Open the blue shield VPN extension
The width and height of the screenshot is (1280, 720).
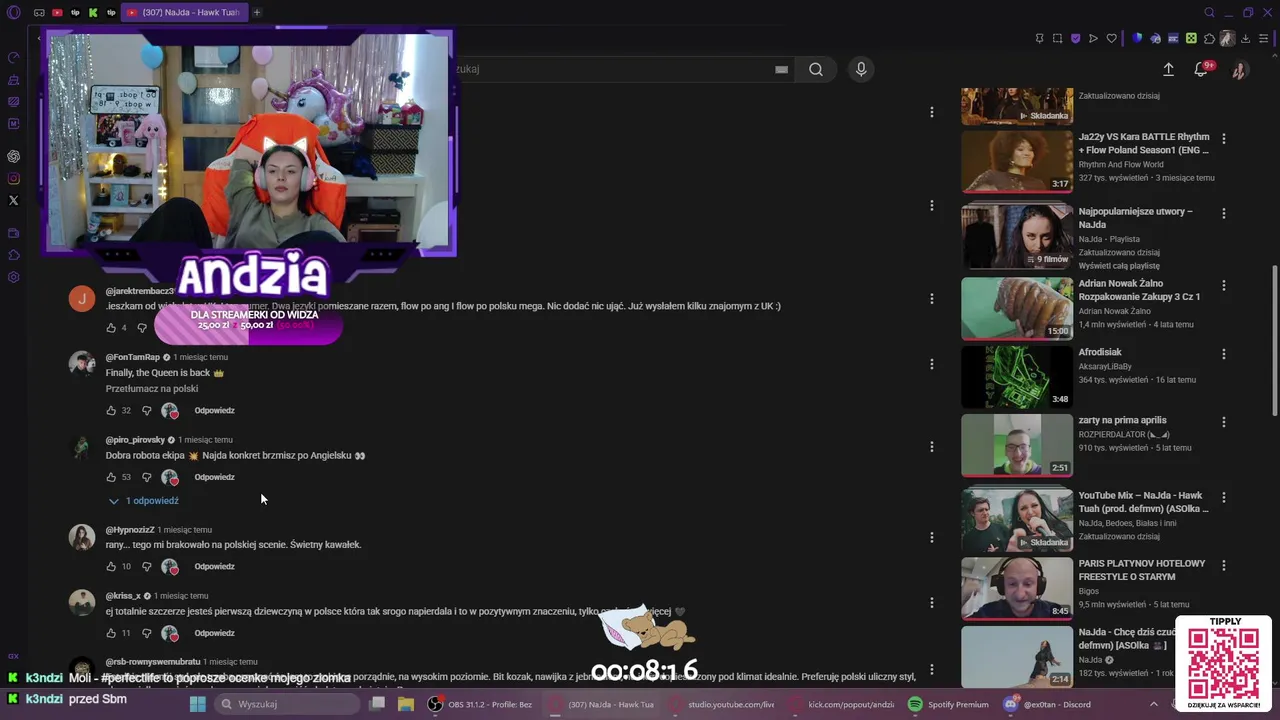1137,39
